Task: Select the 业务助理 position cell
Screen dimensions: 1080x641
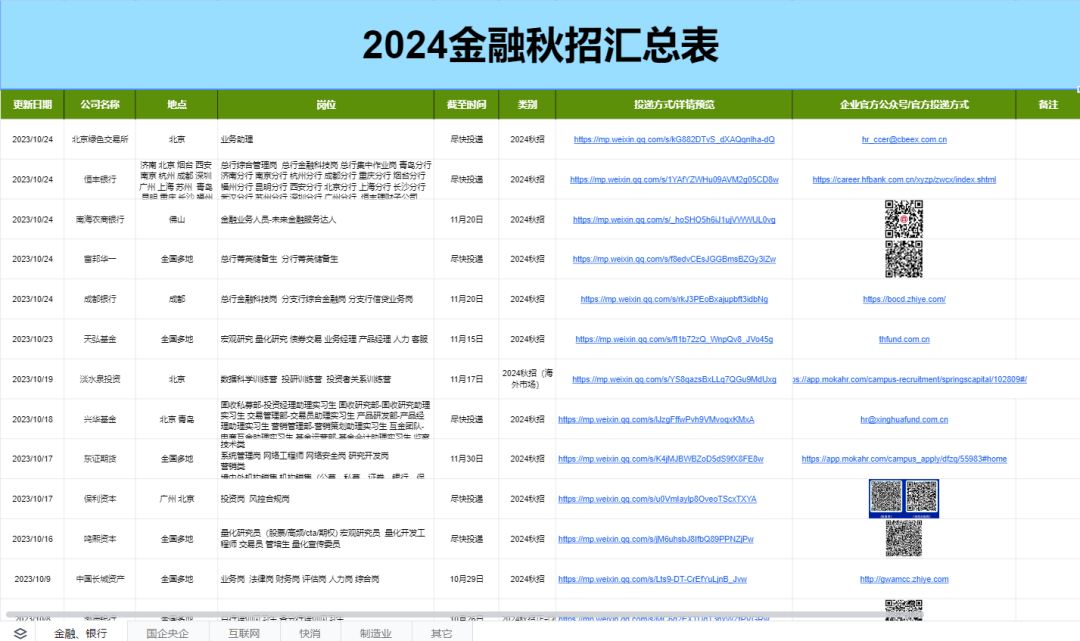Action: 326,139
